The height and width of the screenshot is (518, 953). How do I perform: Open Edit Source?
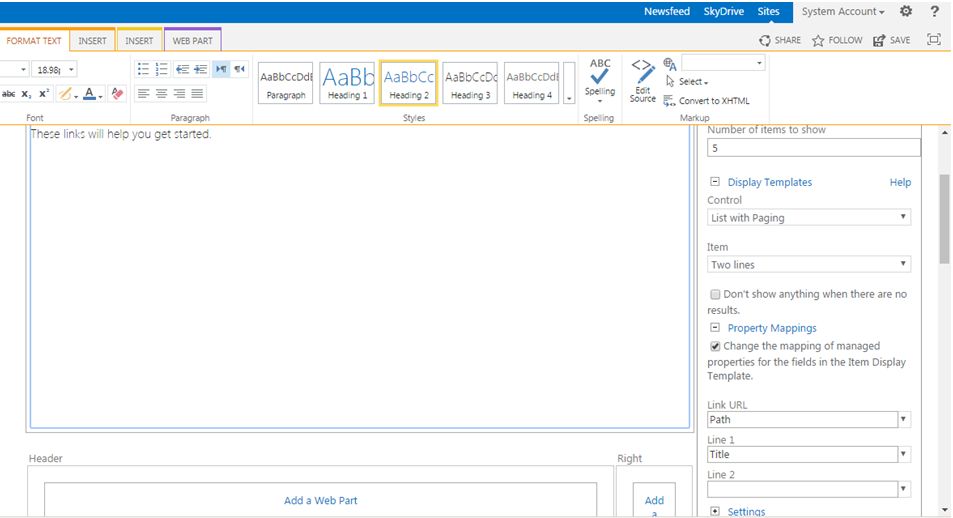coord(642,81)
